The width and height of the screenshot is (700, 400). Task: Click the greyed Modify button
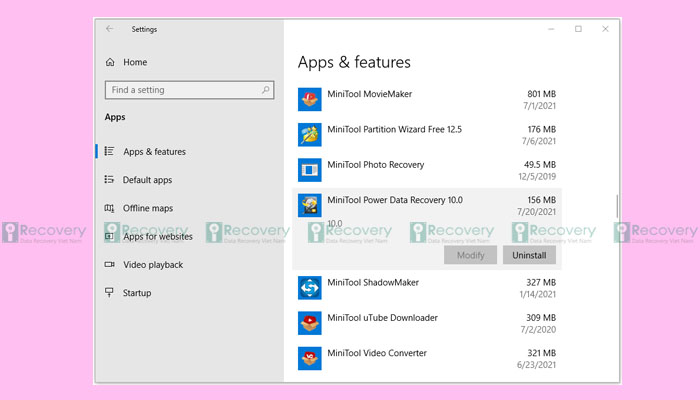(470, 255)
